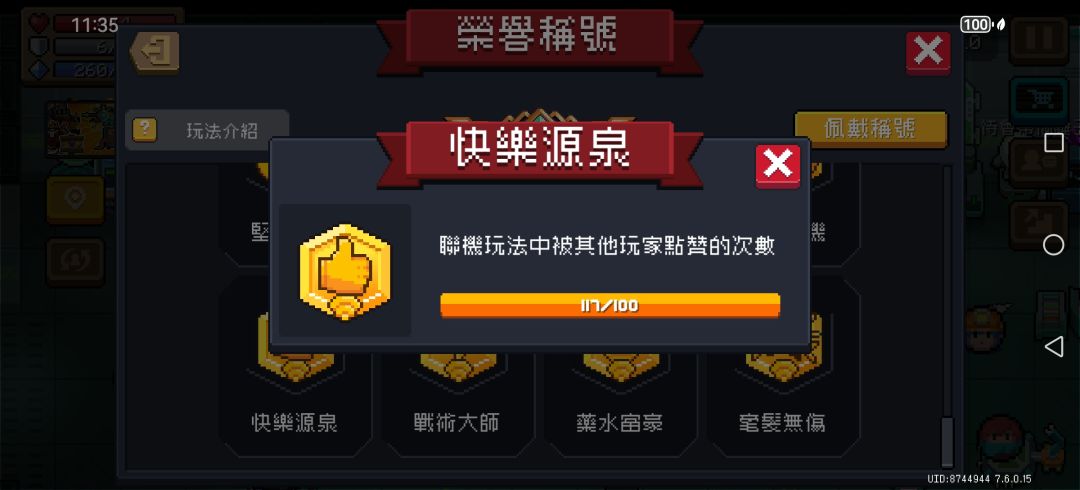Click the 117/100 orange progress bar
This screenshot has height=490, width=1080.
click(x=610, y=305)
